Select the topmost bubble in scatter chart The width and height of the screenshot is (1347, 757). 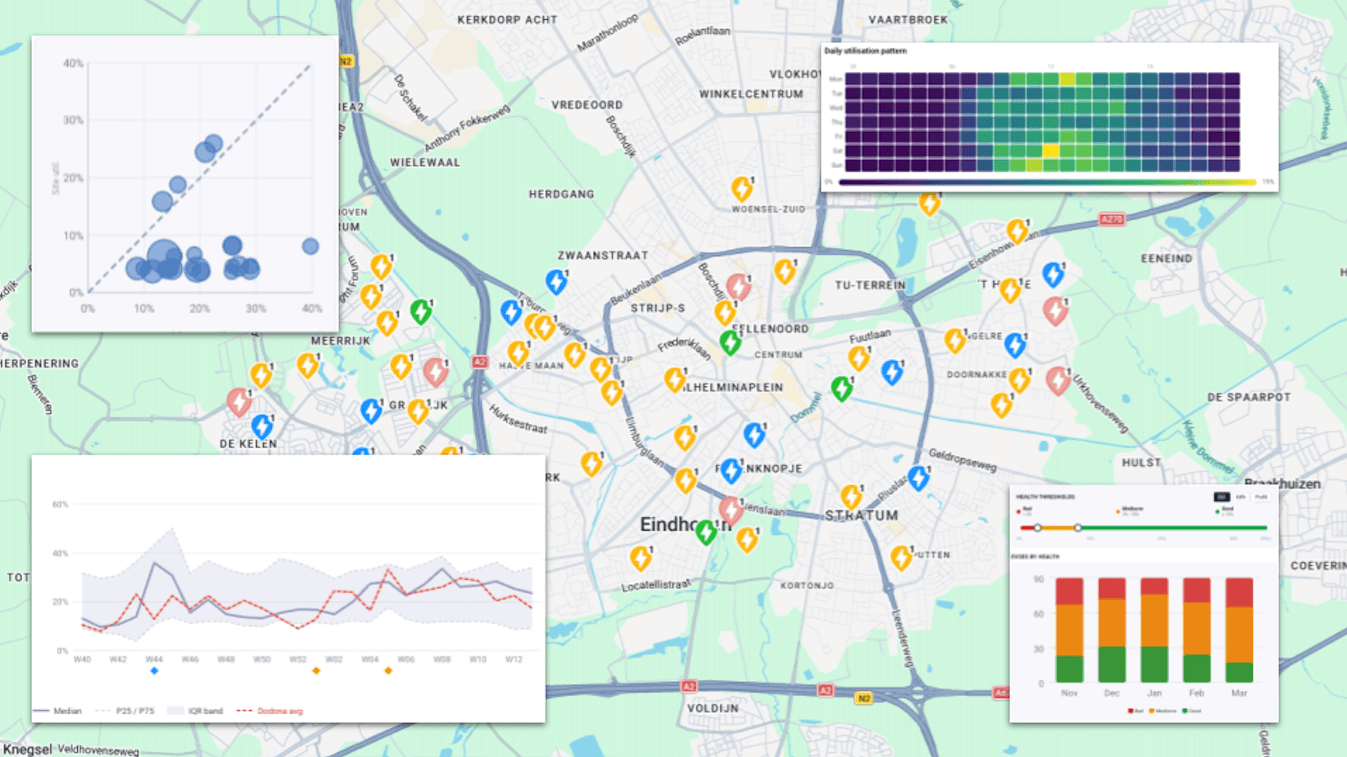pos(213,144)
